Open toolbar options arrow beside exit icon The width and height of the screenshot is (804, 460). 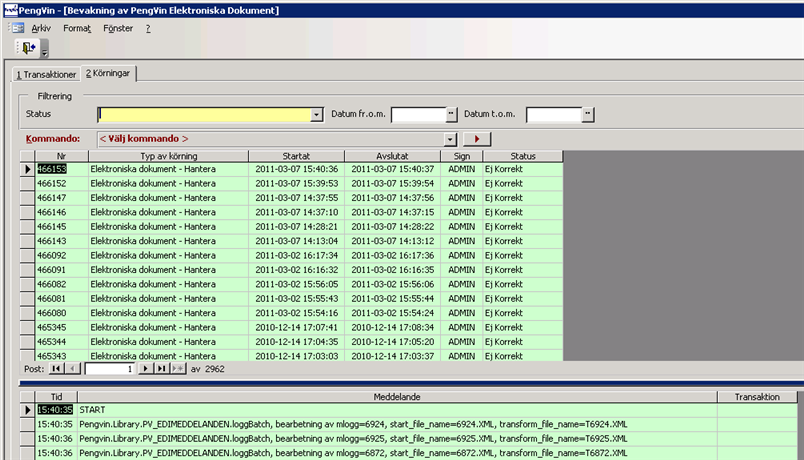[45, 48]
